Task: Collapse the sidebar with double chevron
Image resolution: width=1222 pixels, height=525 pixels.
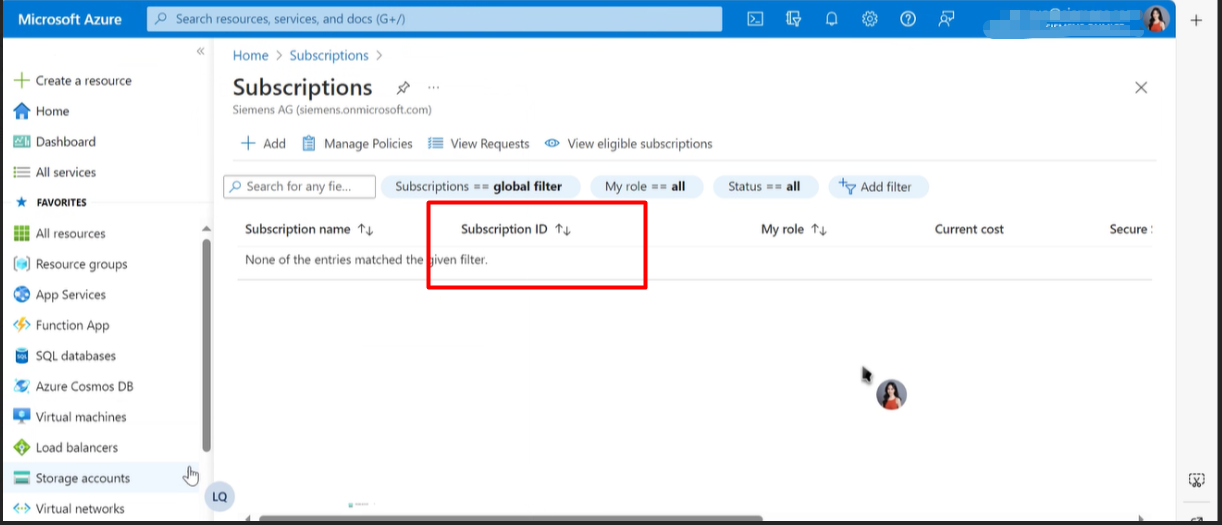Action: 200,51
